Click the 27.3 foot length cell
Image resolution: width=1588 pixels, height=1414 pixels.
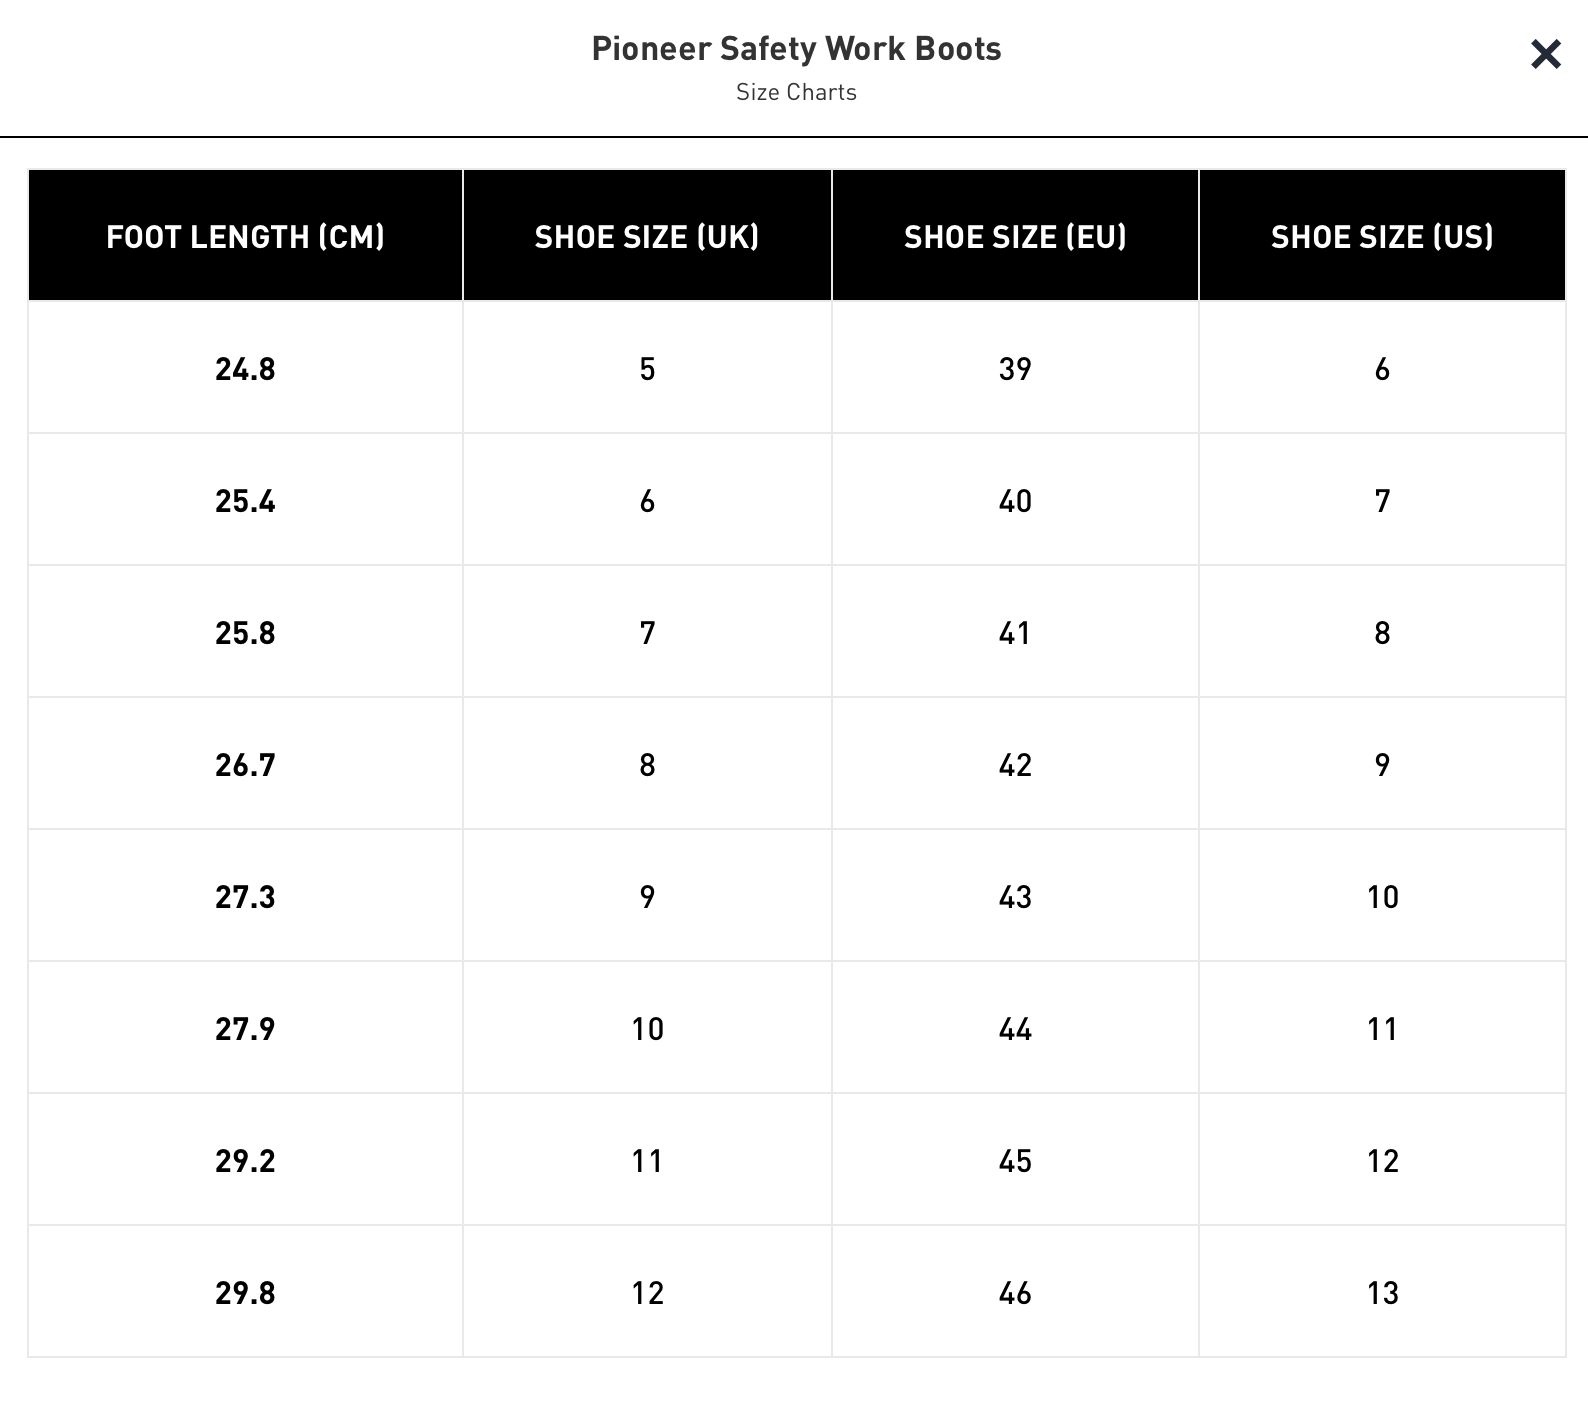(245, 897)
